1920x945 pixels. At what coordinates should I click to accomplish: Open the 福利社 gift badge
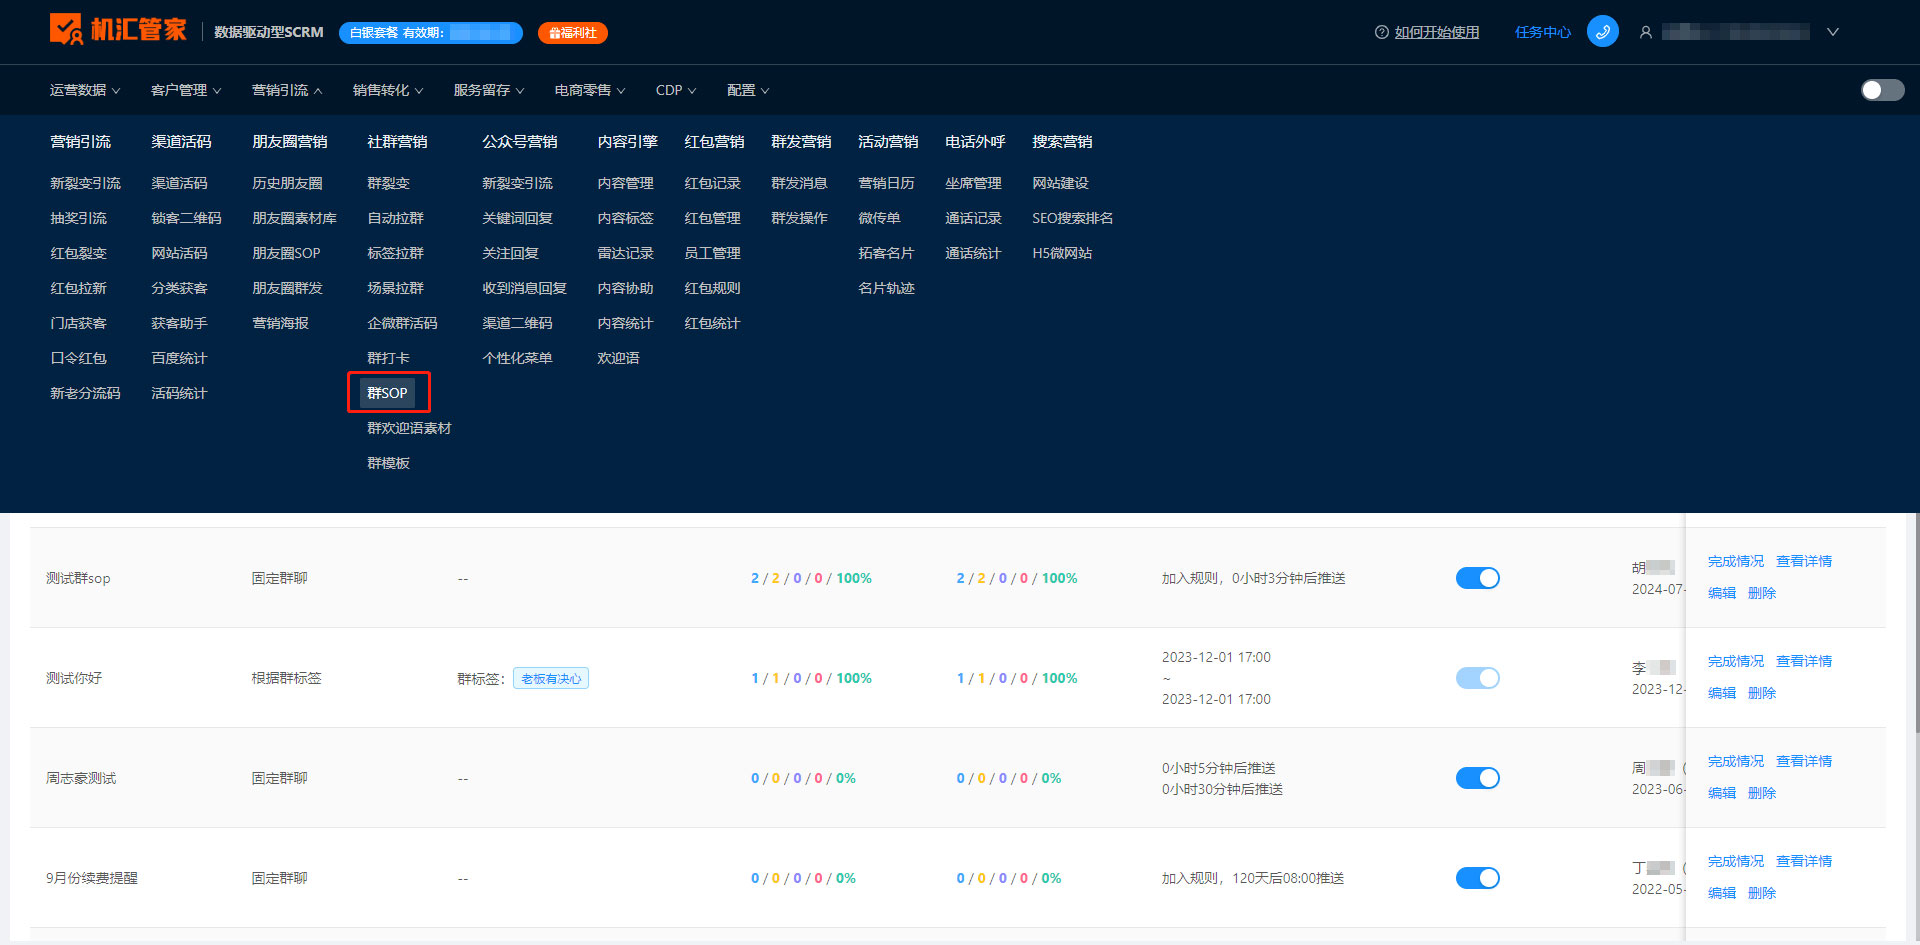[x=573, y=33]
